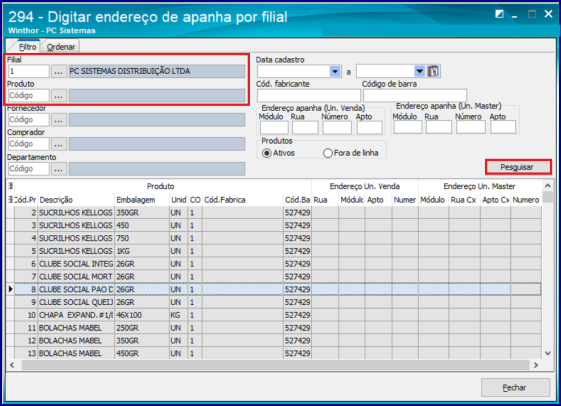The image size is (561, 406).
Task: Switch to the Ordenar tab
Action: 61,47
